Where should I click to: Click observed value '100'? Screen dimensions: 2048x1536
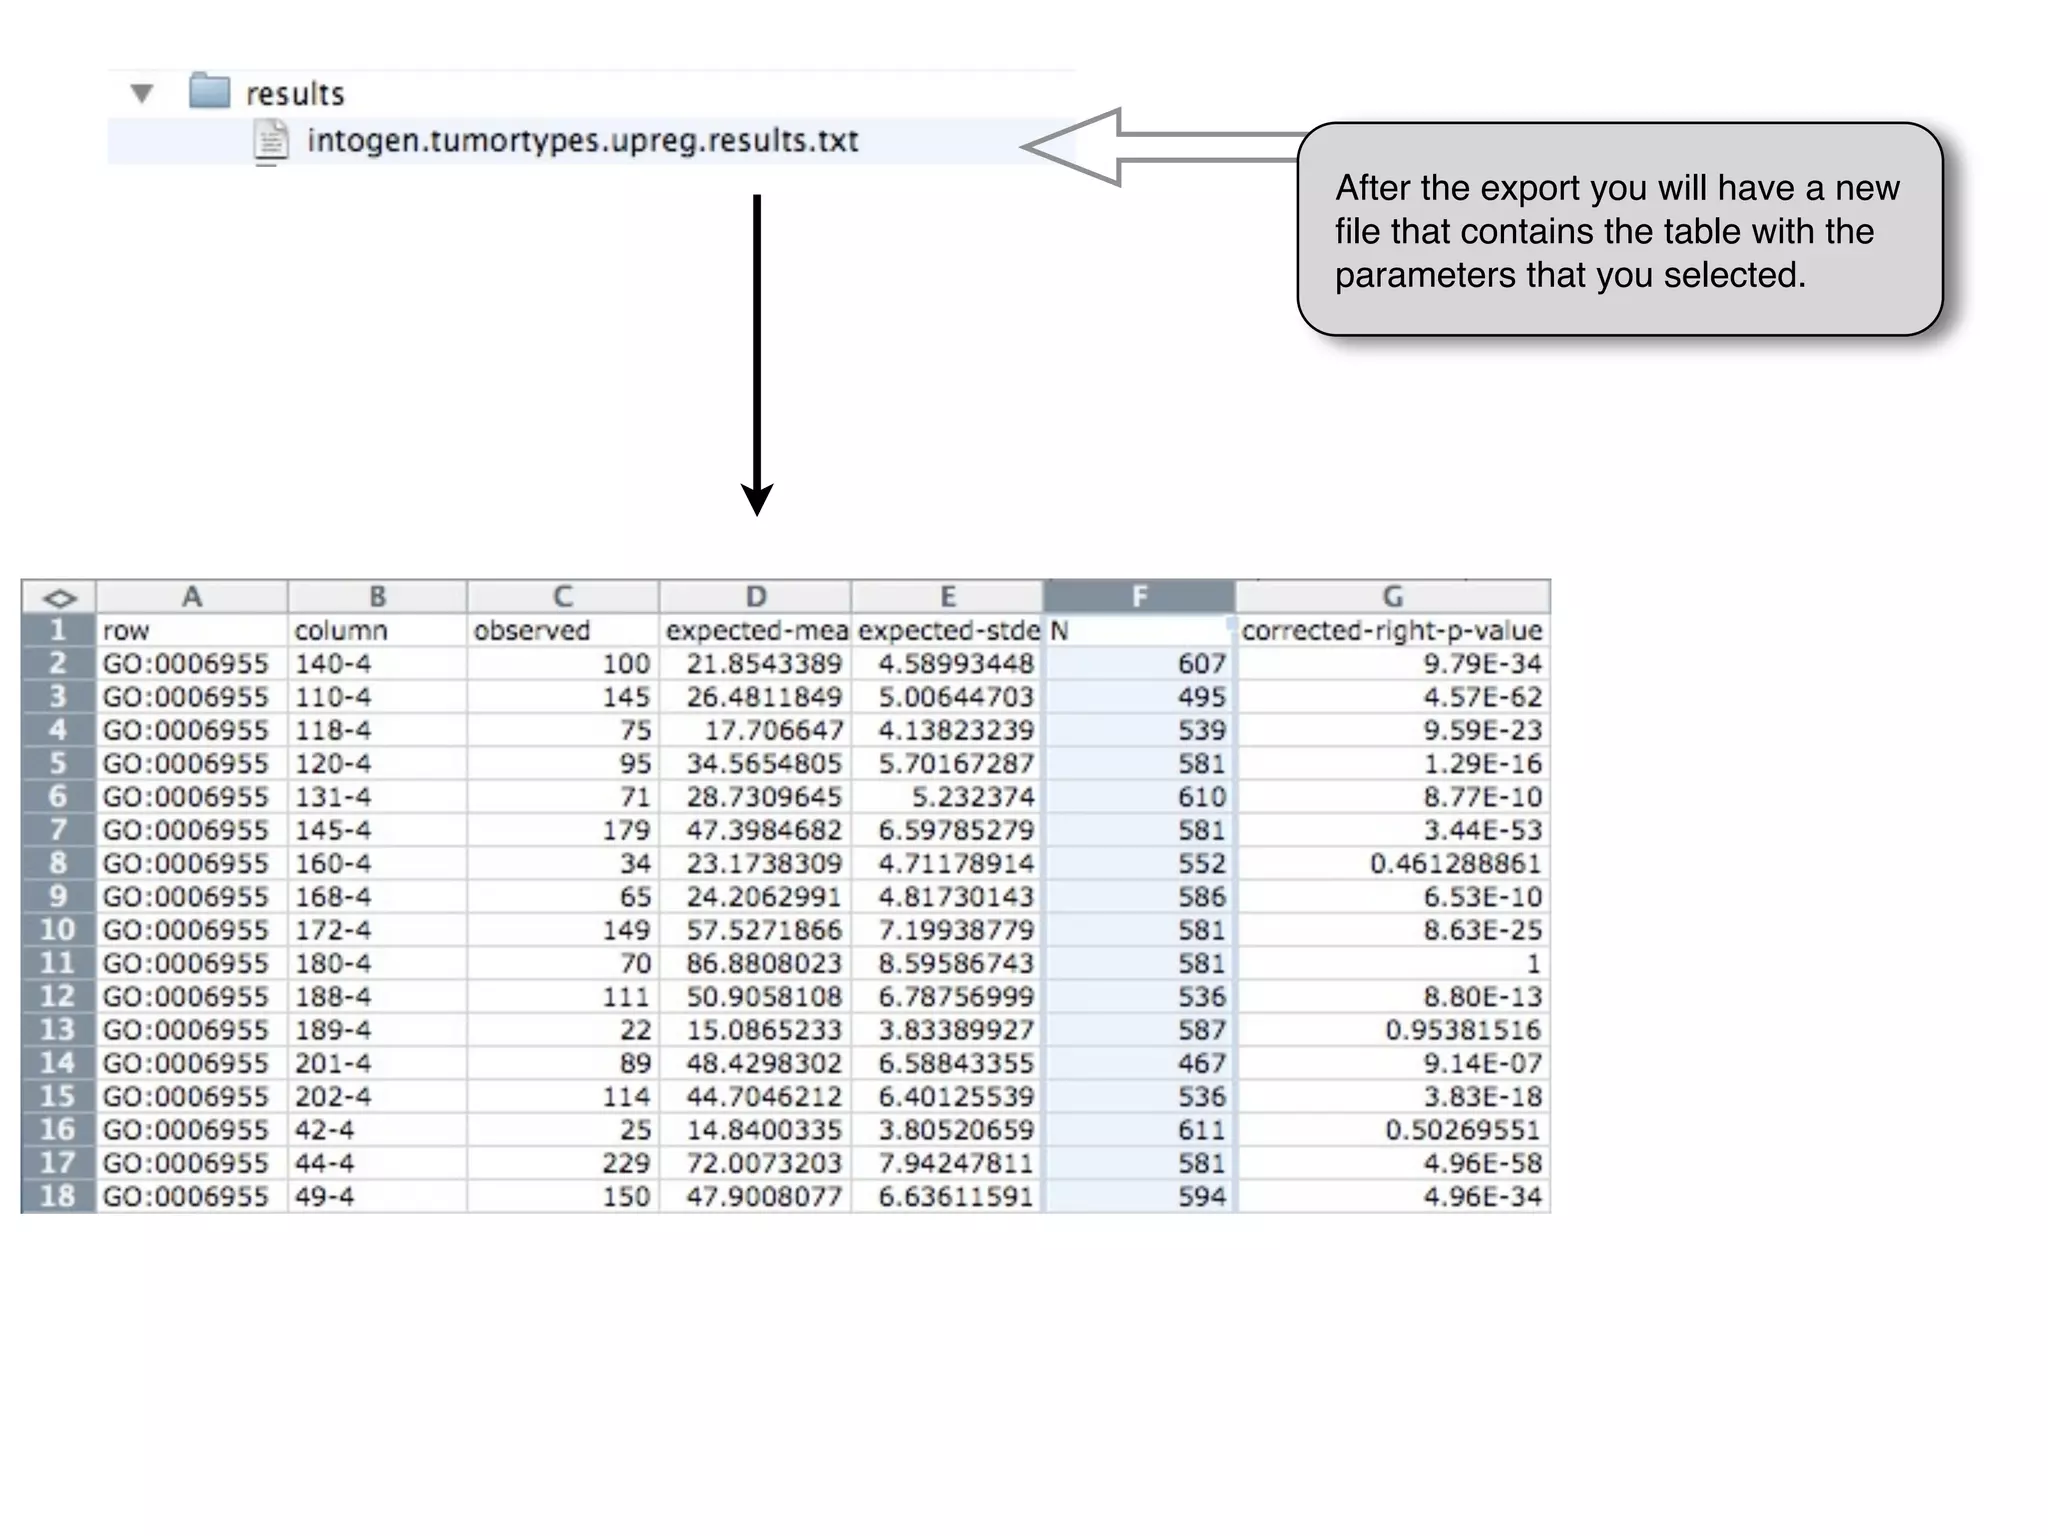point(563,663)
